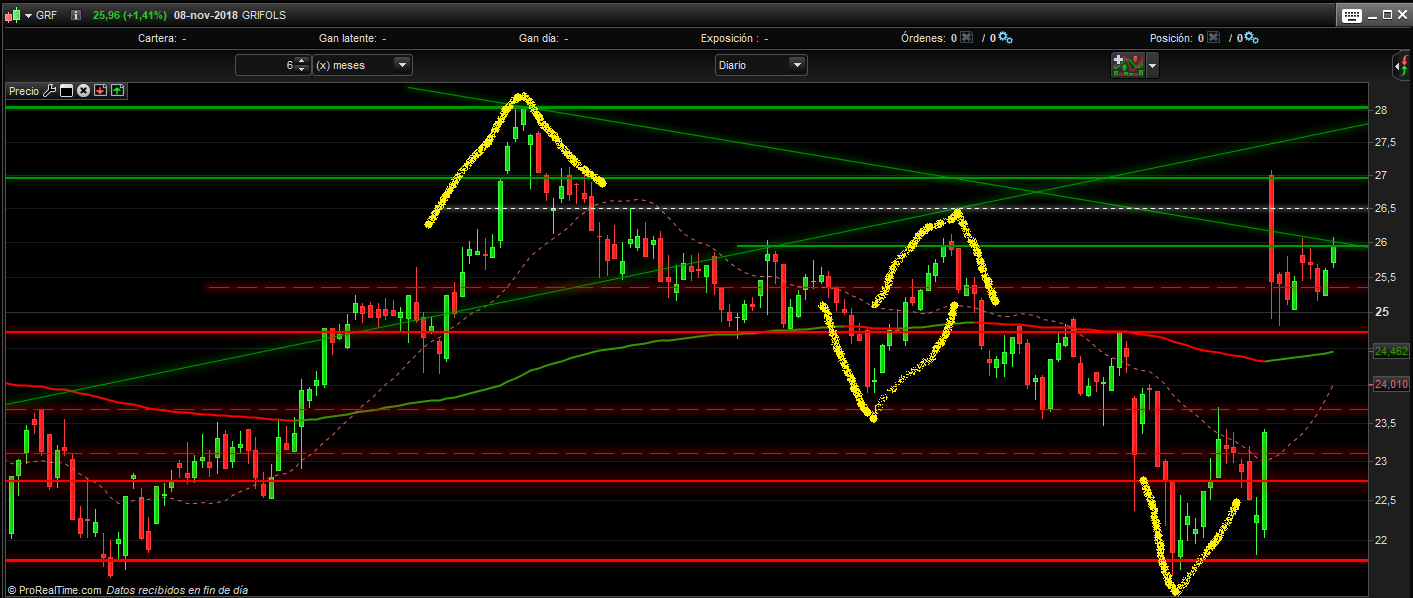Image resolution: width=1413 pixels, height=598 pixels.
Task: Open the (x) meses period dropdown
Action: [x=362, y=65]
